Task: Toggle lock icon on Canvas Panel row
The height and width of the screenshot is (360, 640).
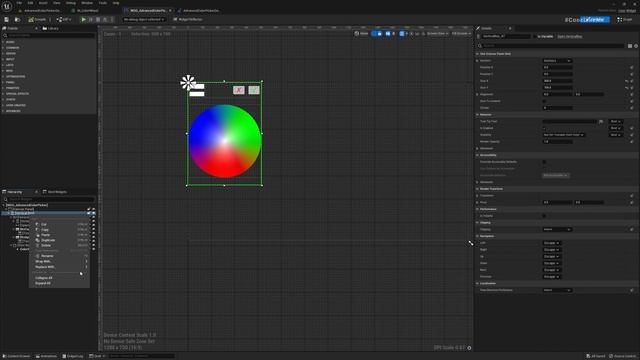Action: (89, 209)
